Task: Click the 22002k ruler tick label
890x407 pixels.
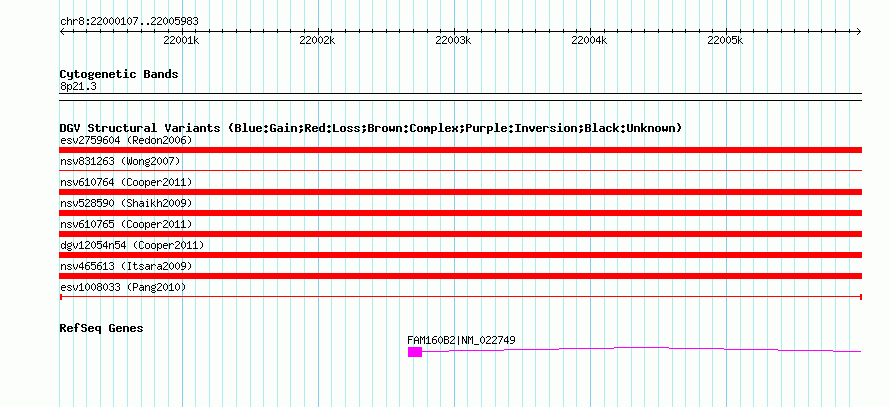Action: (317, 40)
